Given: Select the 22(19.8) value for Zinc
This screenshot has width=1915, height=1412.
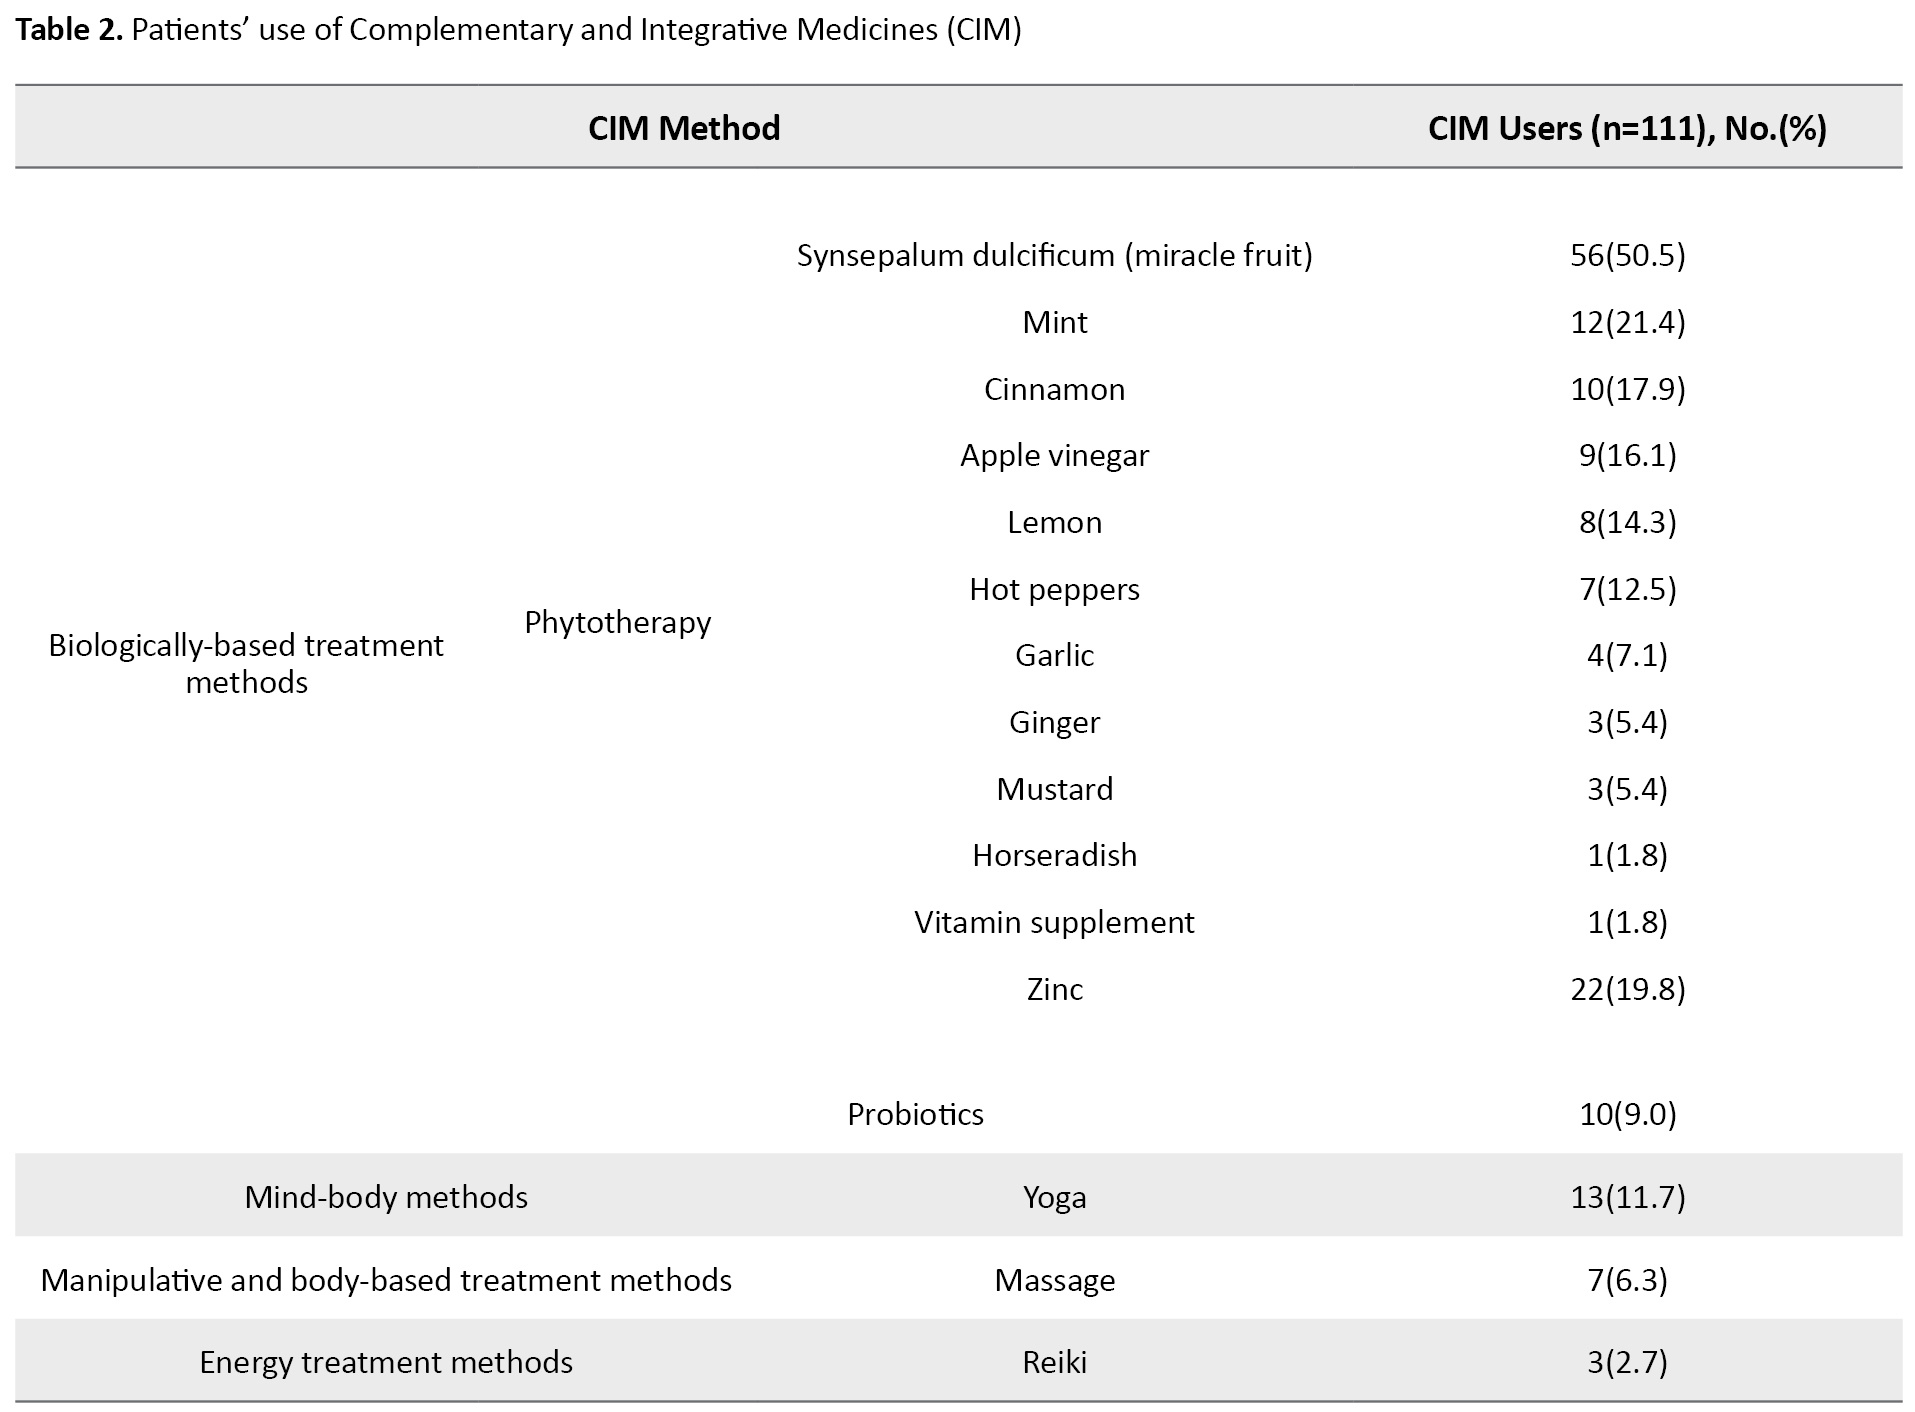Looking at the screenshot, I should [x=1627, y=989].
